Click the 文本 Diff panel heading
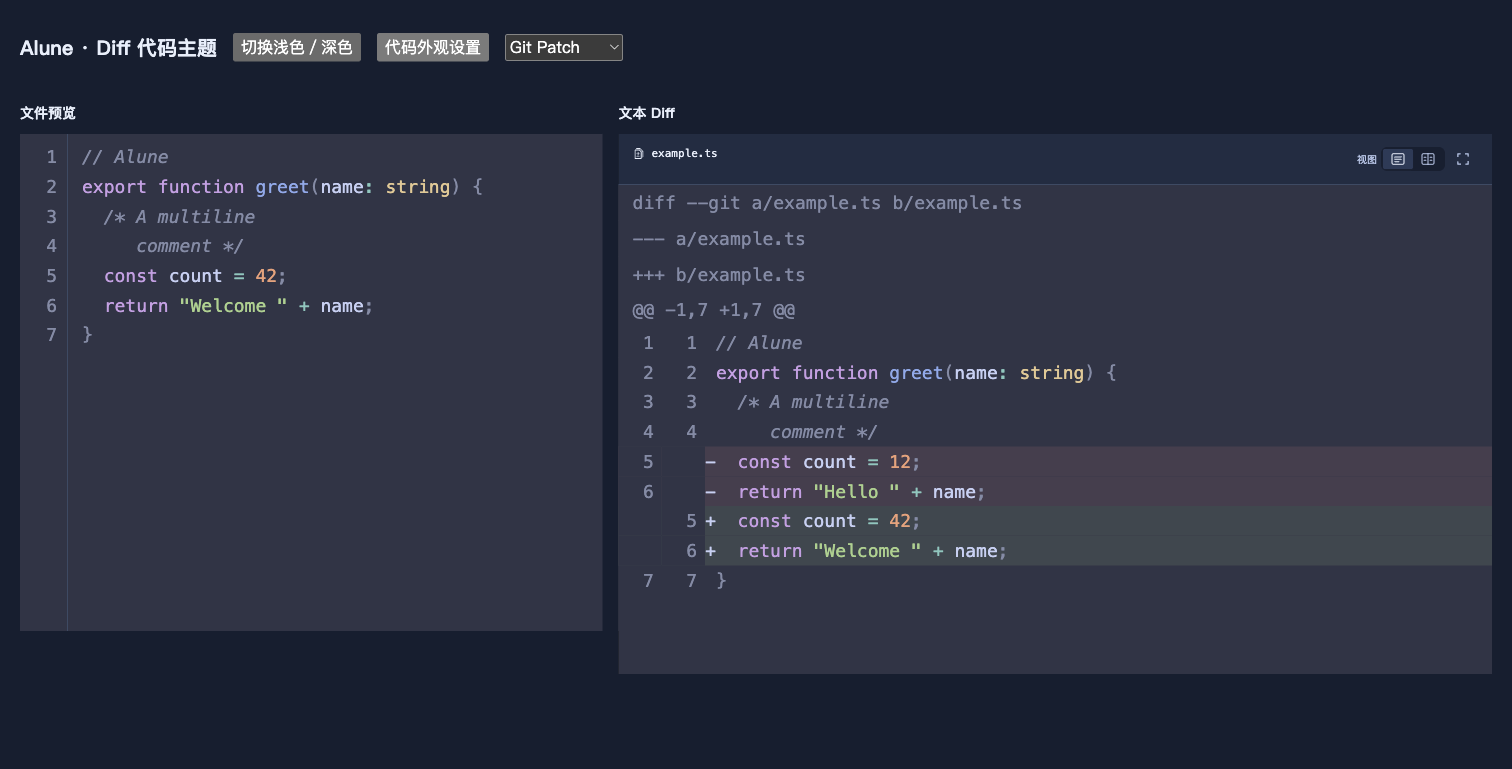Image resolution: width=1512 pixels, height=769 pixels. [x=647, y=113]
